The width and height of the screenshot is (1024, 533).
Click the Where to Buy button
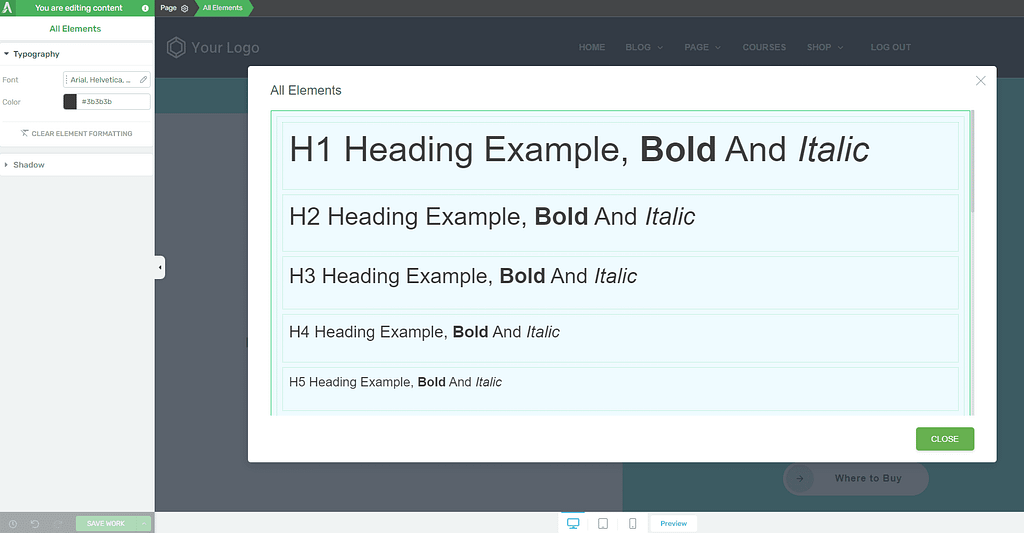(x=856, y=479)
